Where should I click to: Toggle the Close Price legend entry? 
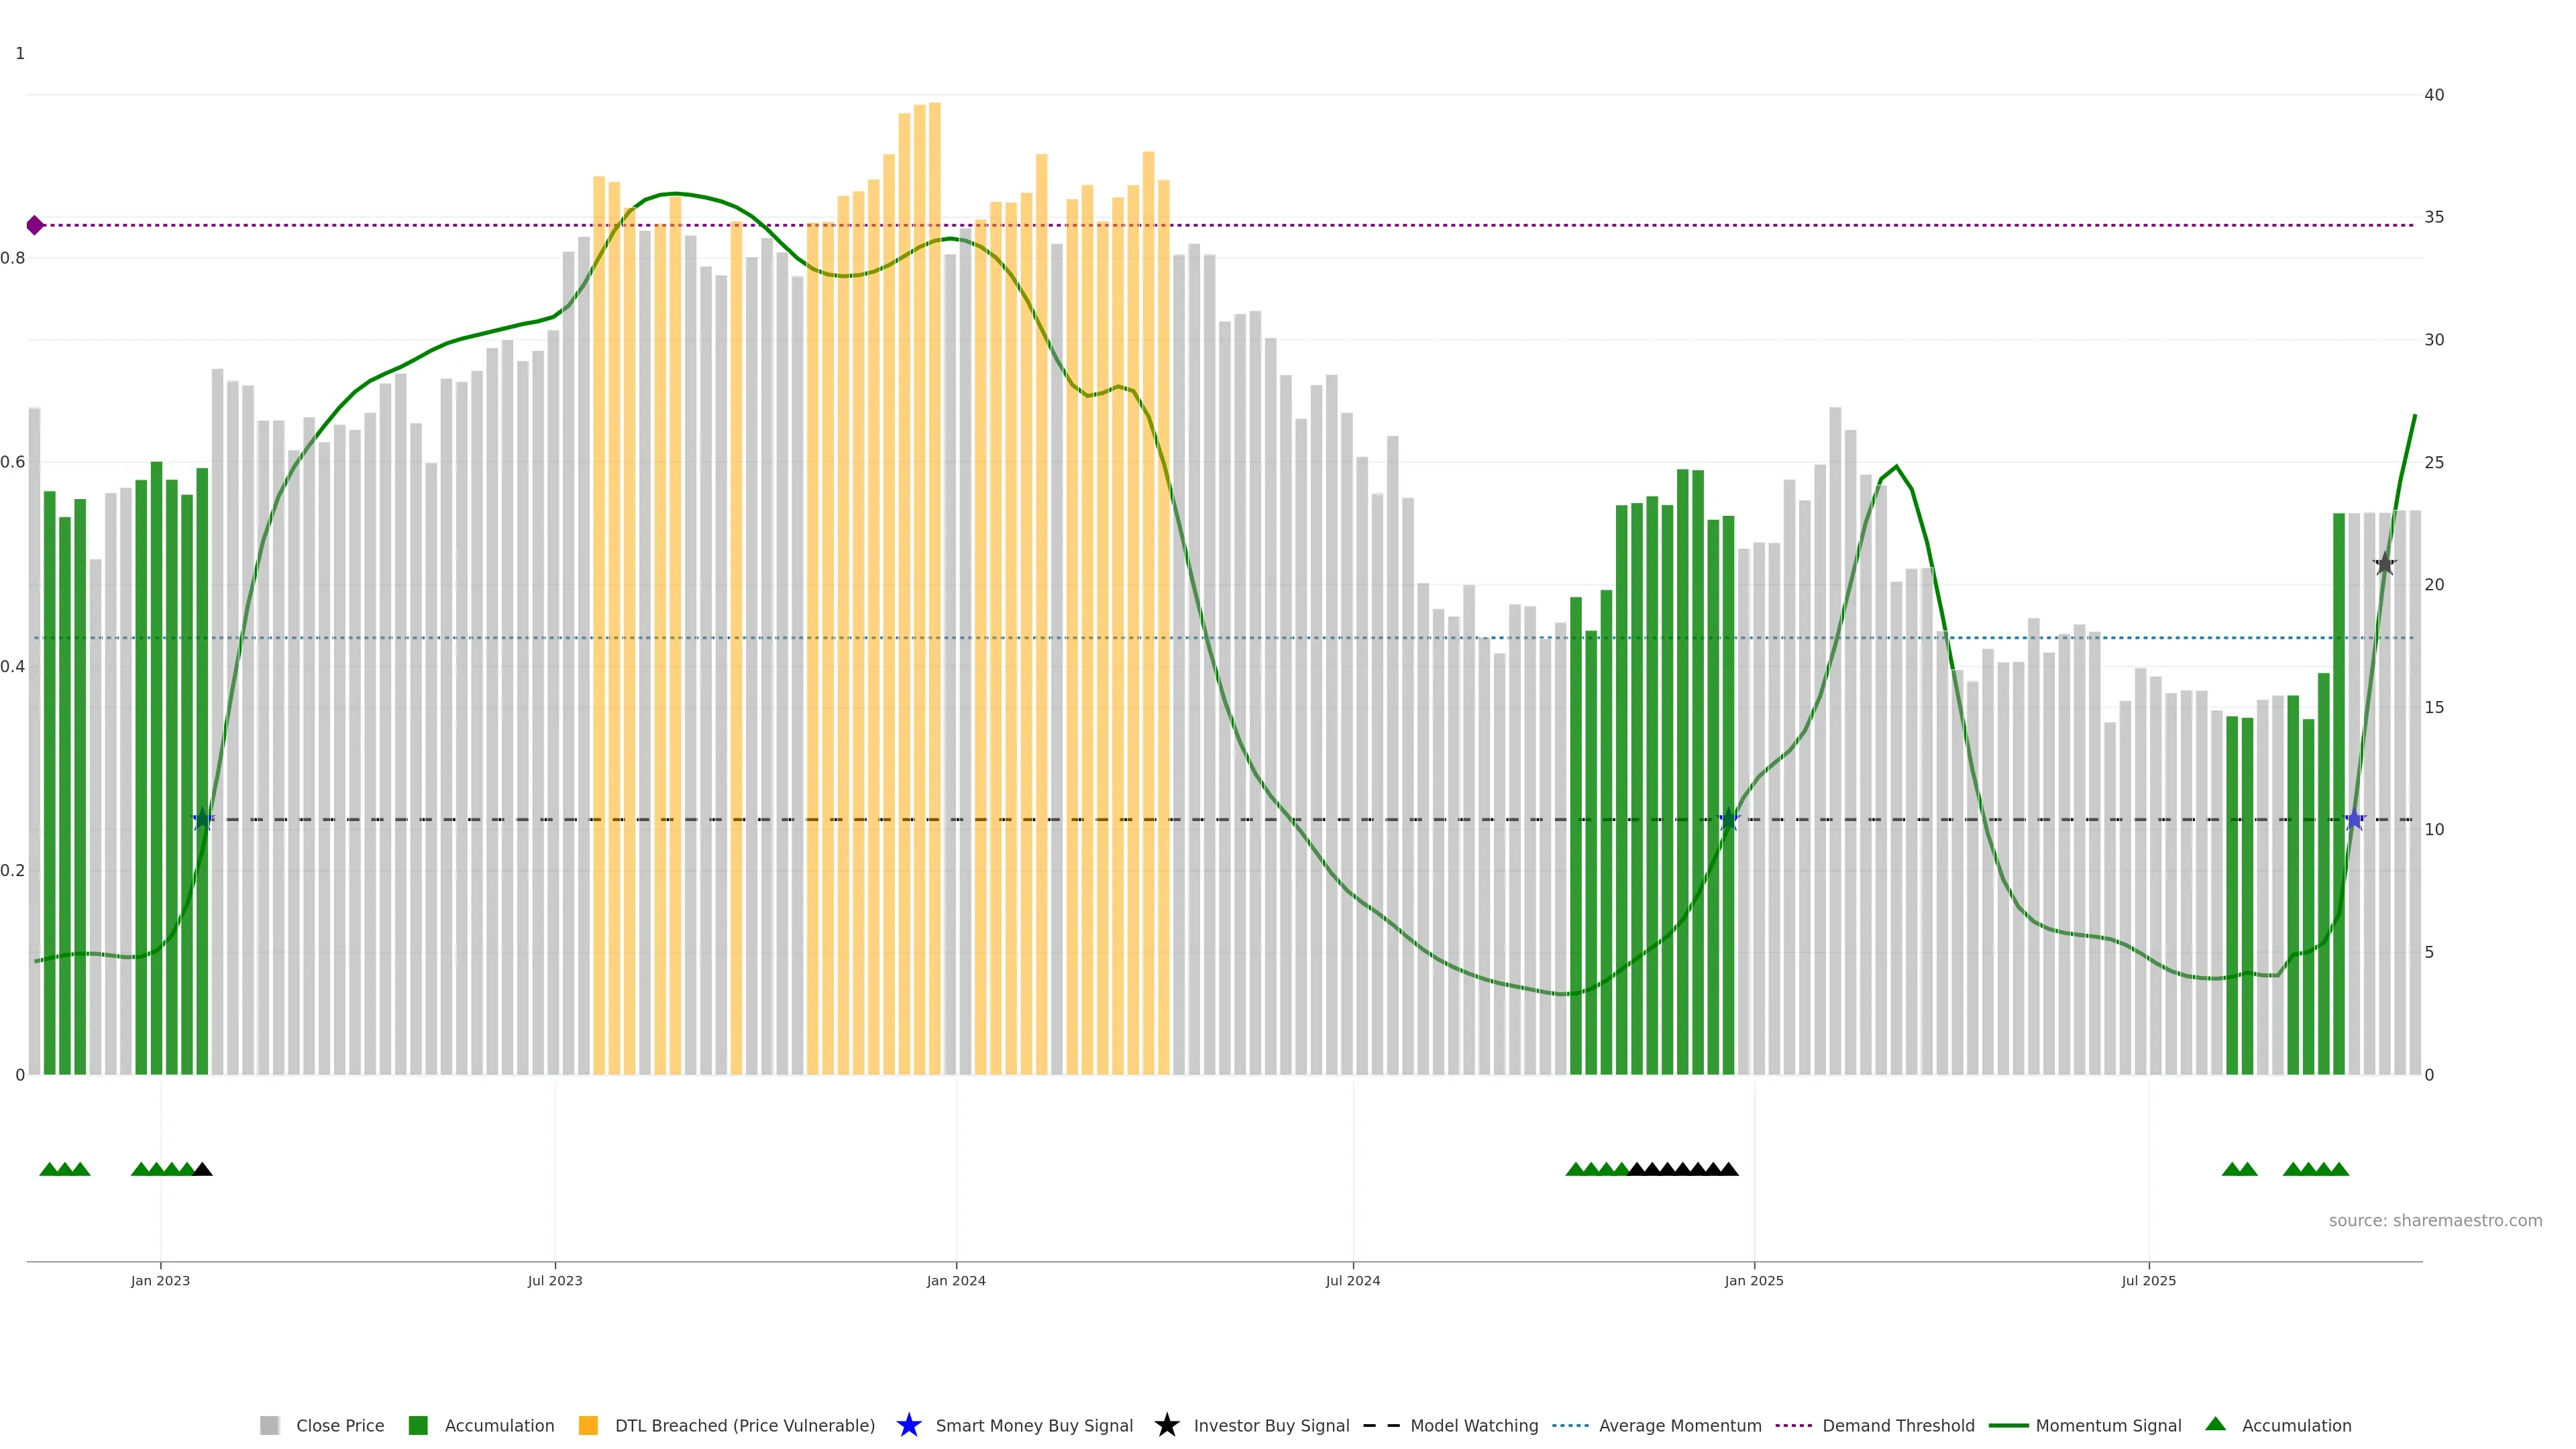339,1425
